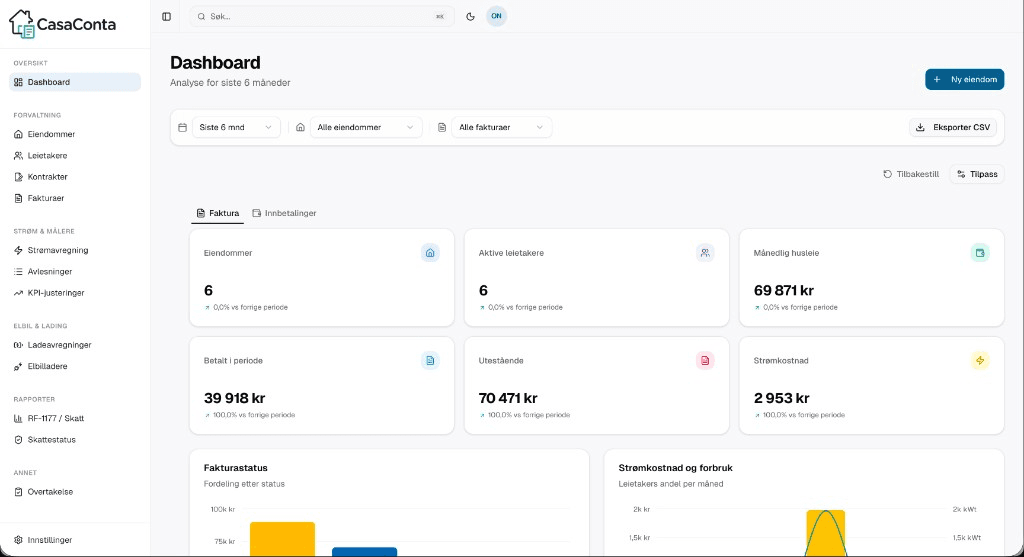Screen dimensions: 1024x557
Task: Click the yellow bar in Fakturastatus chart
Action: pyautogui.click(x=282, y=539)
